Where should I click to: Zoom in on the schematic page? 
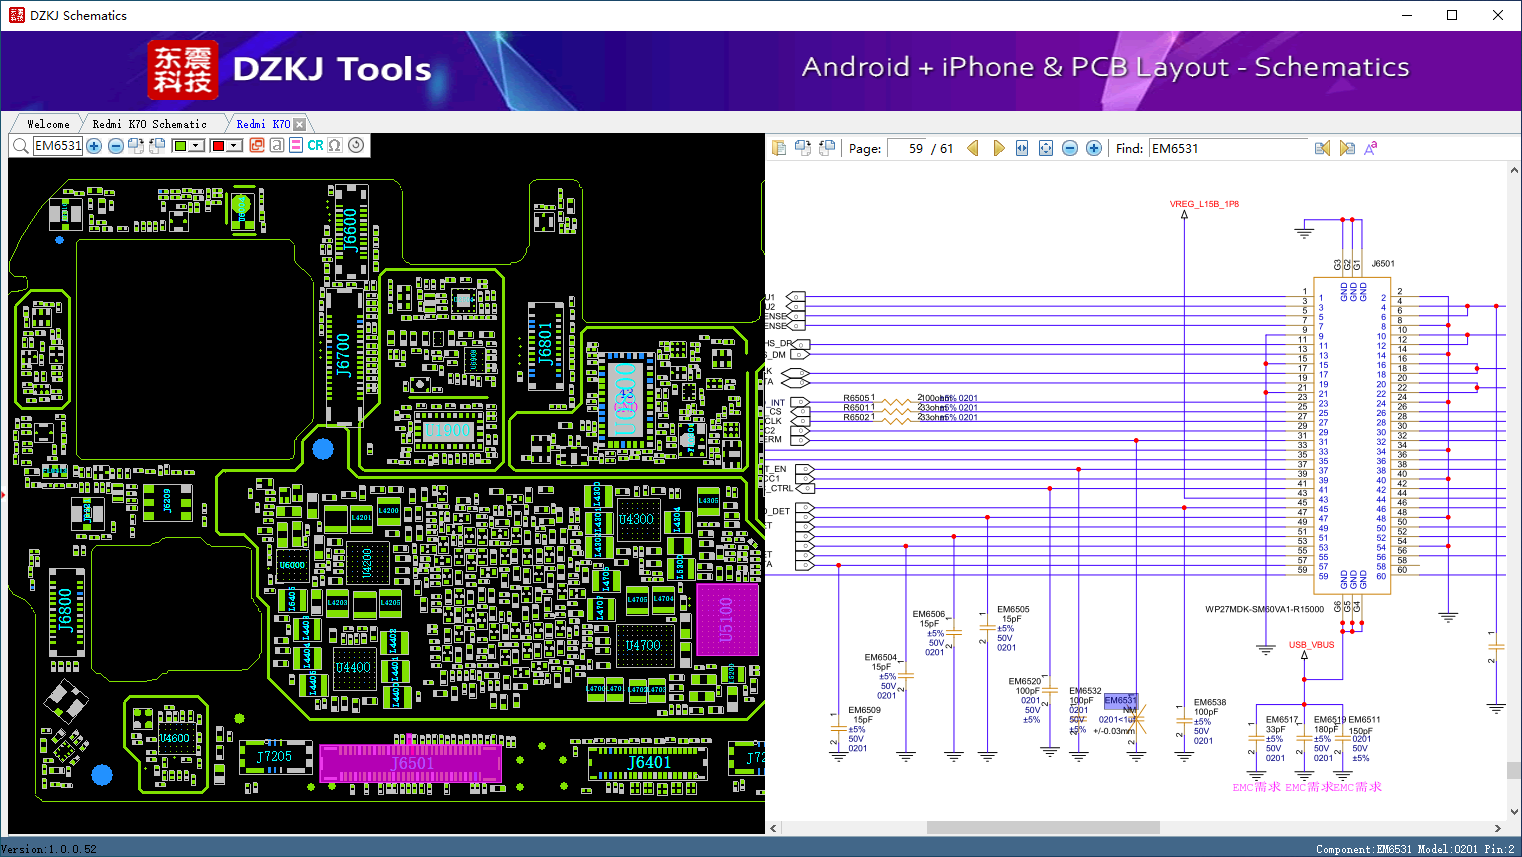pos(1094,148)
